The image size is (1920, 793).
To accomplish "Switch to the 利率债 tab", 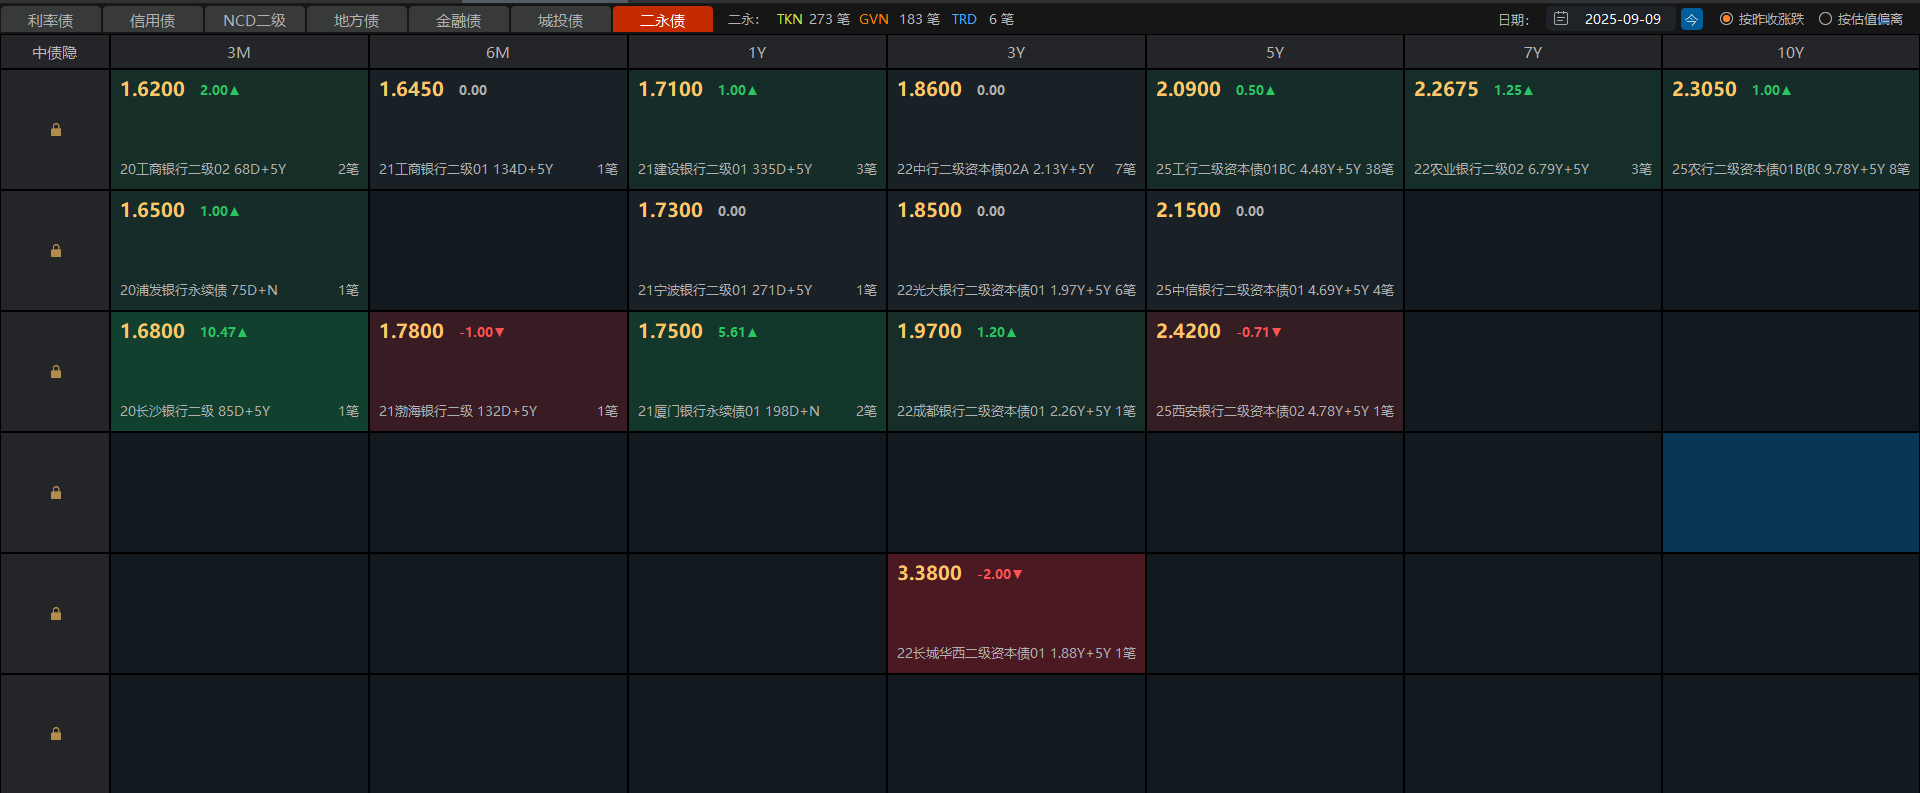I will (x=51, y=20).
